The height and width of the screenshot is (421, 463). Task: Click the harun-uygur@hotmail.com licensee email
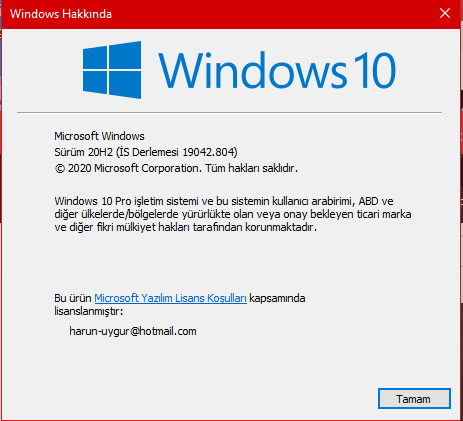133,331
